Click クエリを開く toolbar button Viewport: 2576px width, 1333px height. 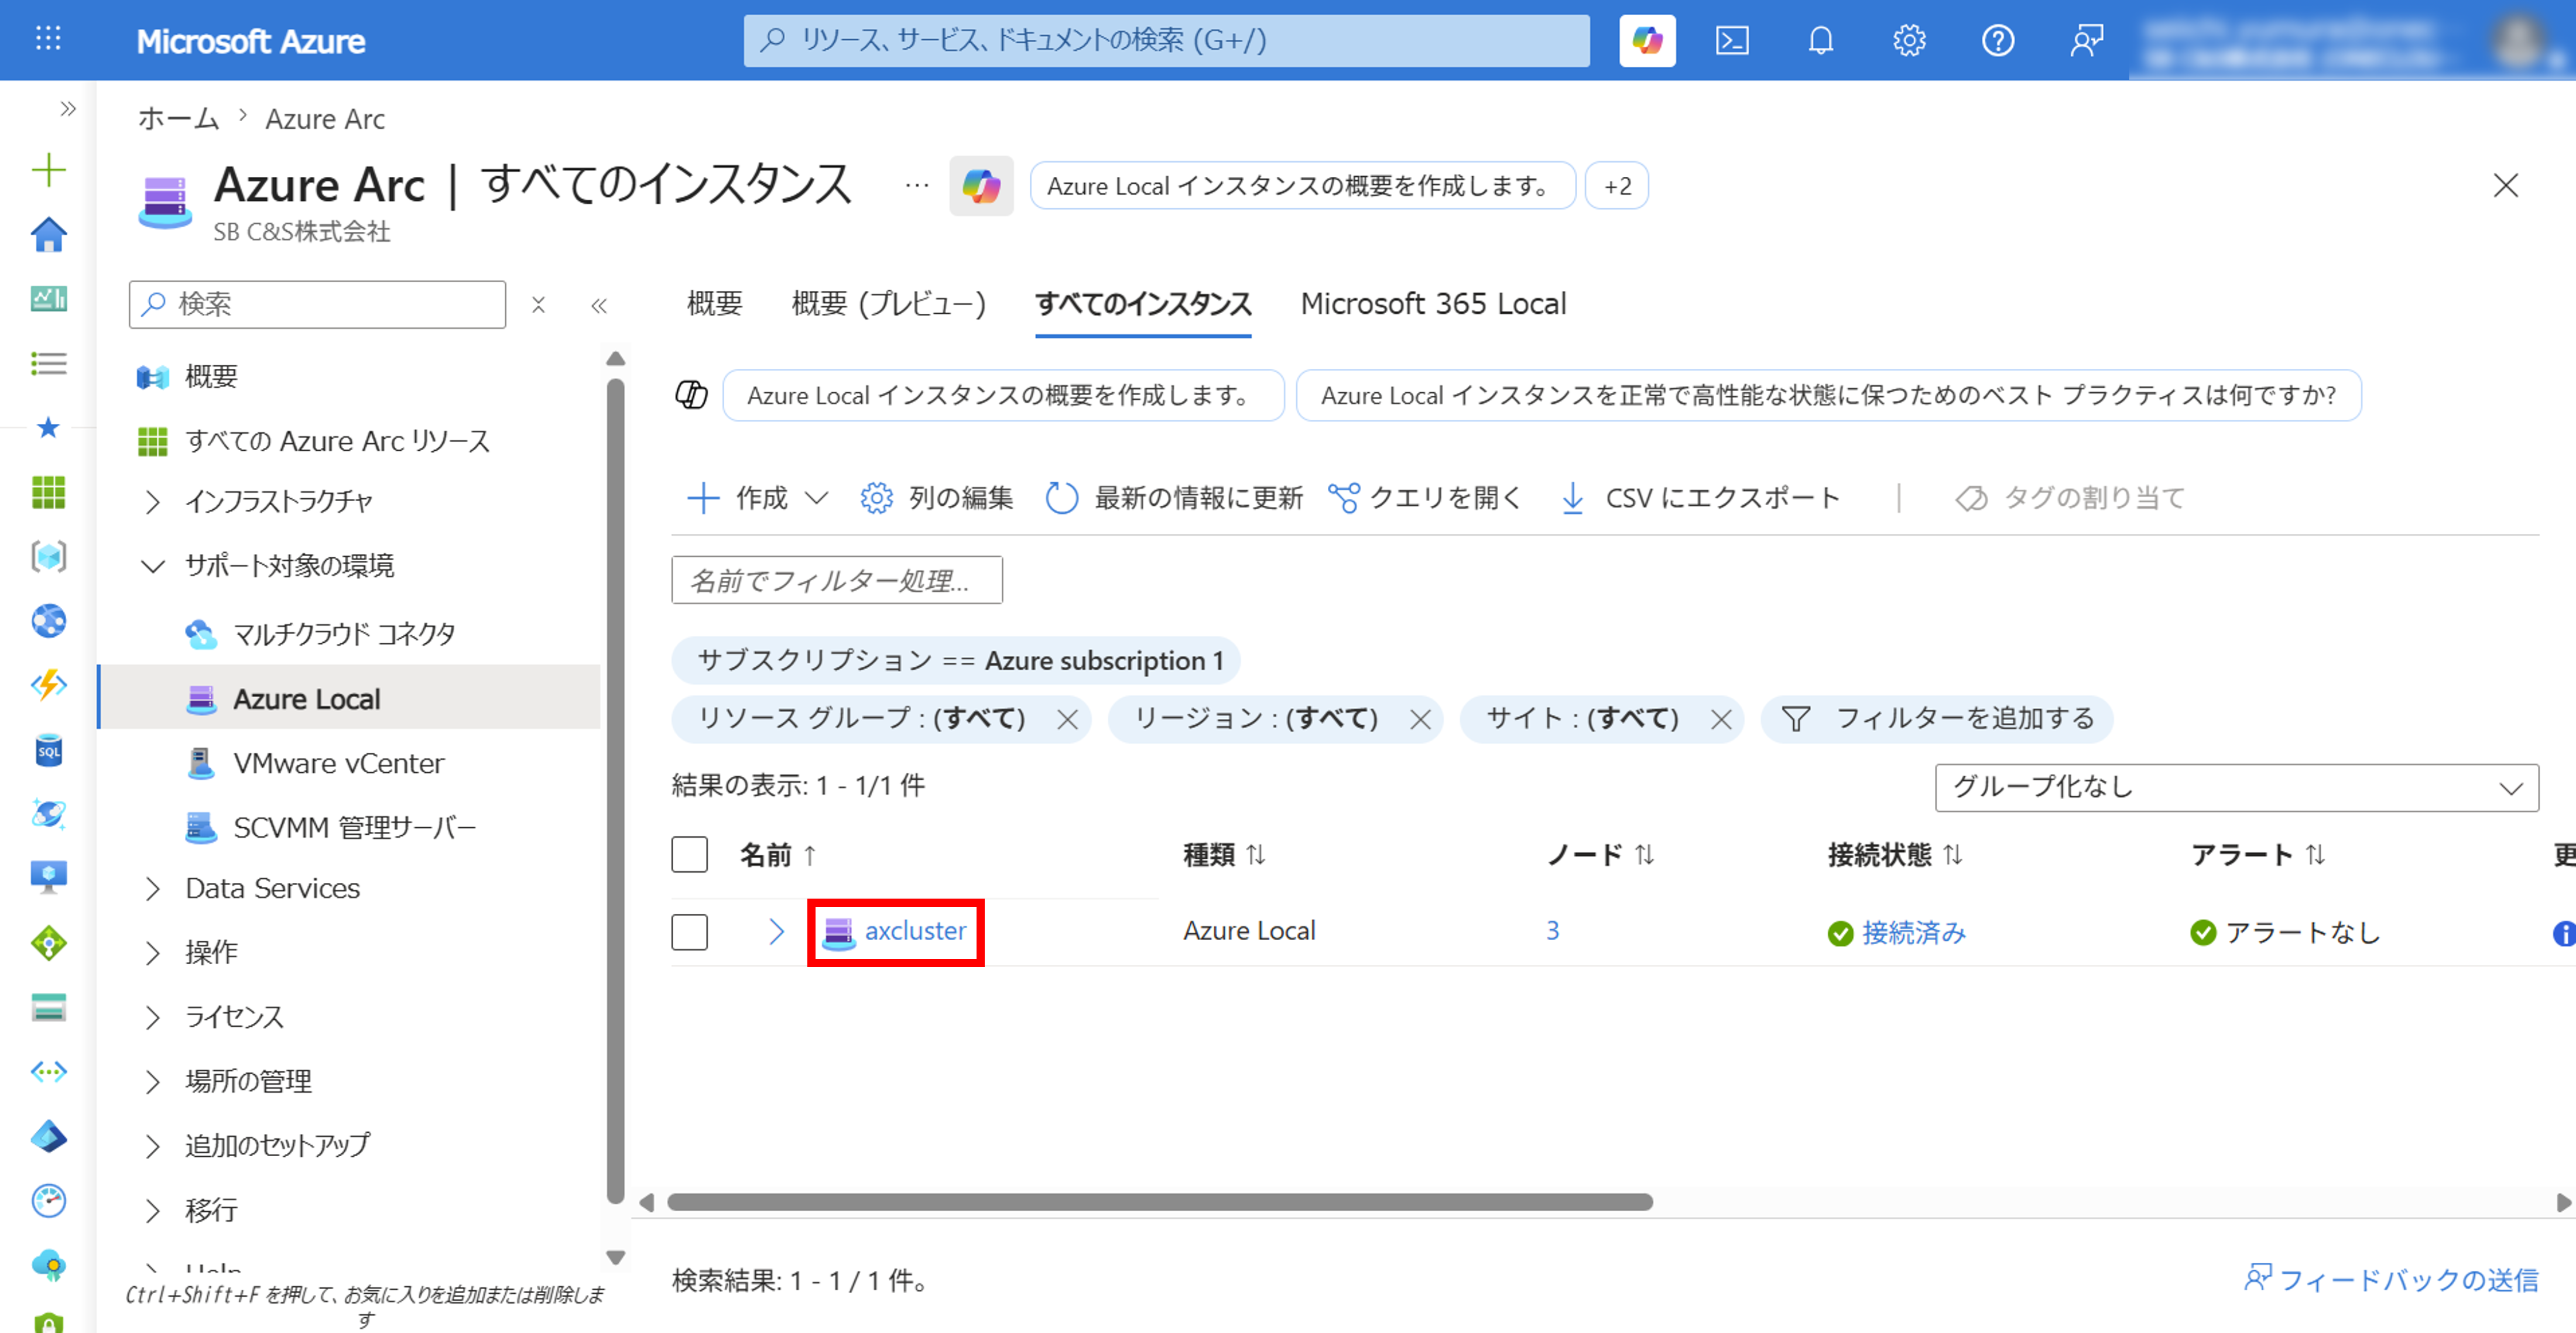tap(1425, 498)
